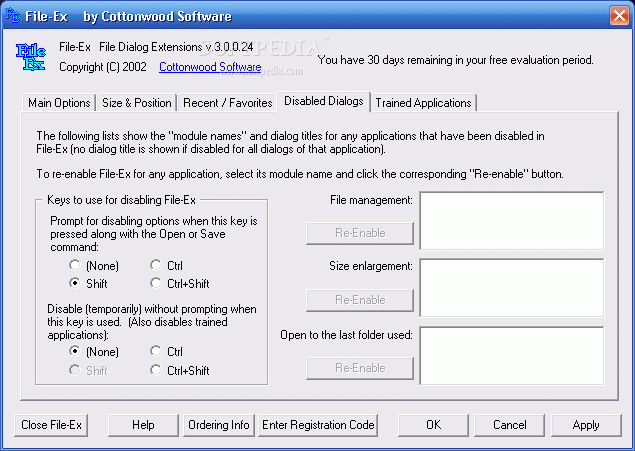This screenshot has width=635, height=451.
Task: Confirm with the OK button
Action: tap(433, 425)
